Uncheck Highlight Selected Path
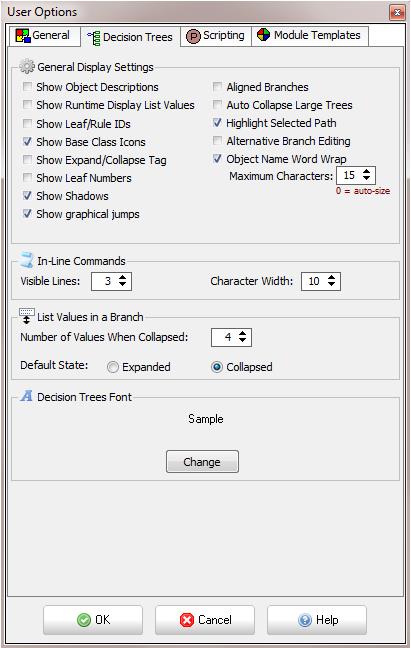 tap(217, 123)
